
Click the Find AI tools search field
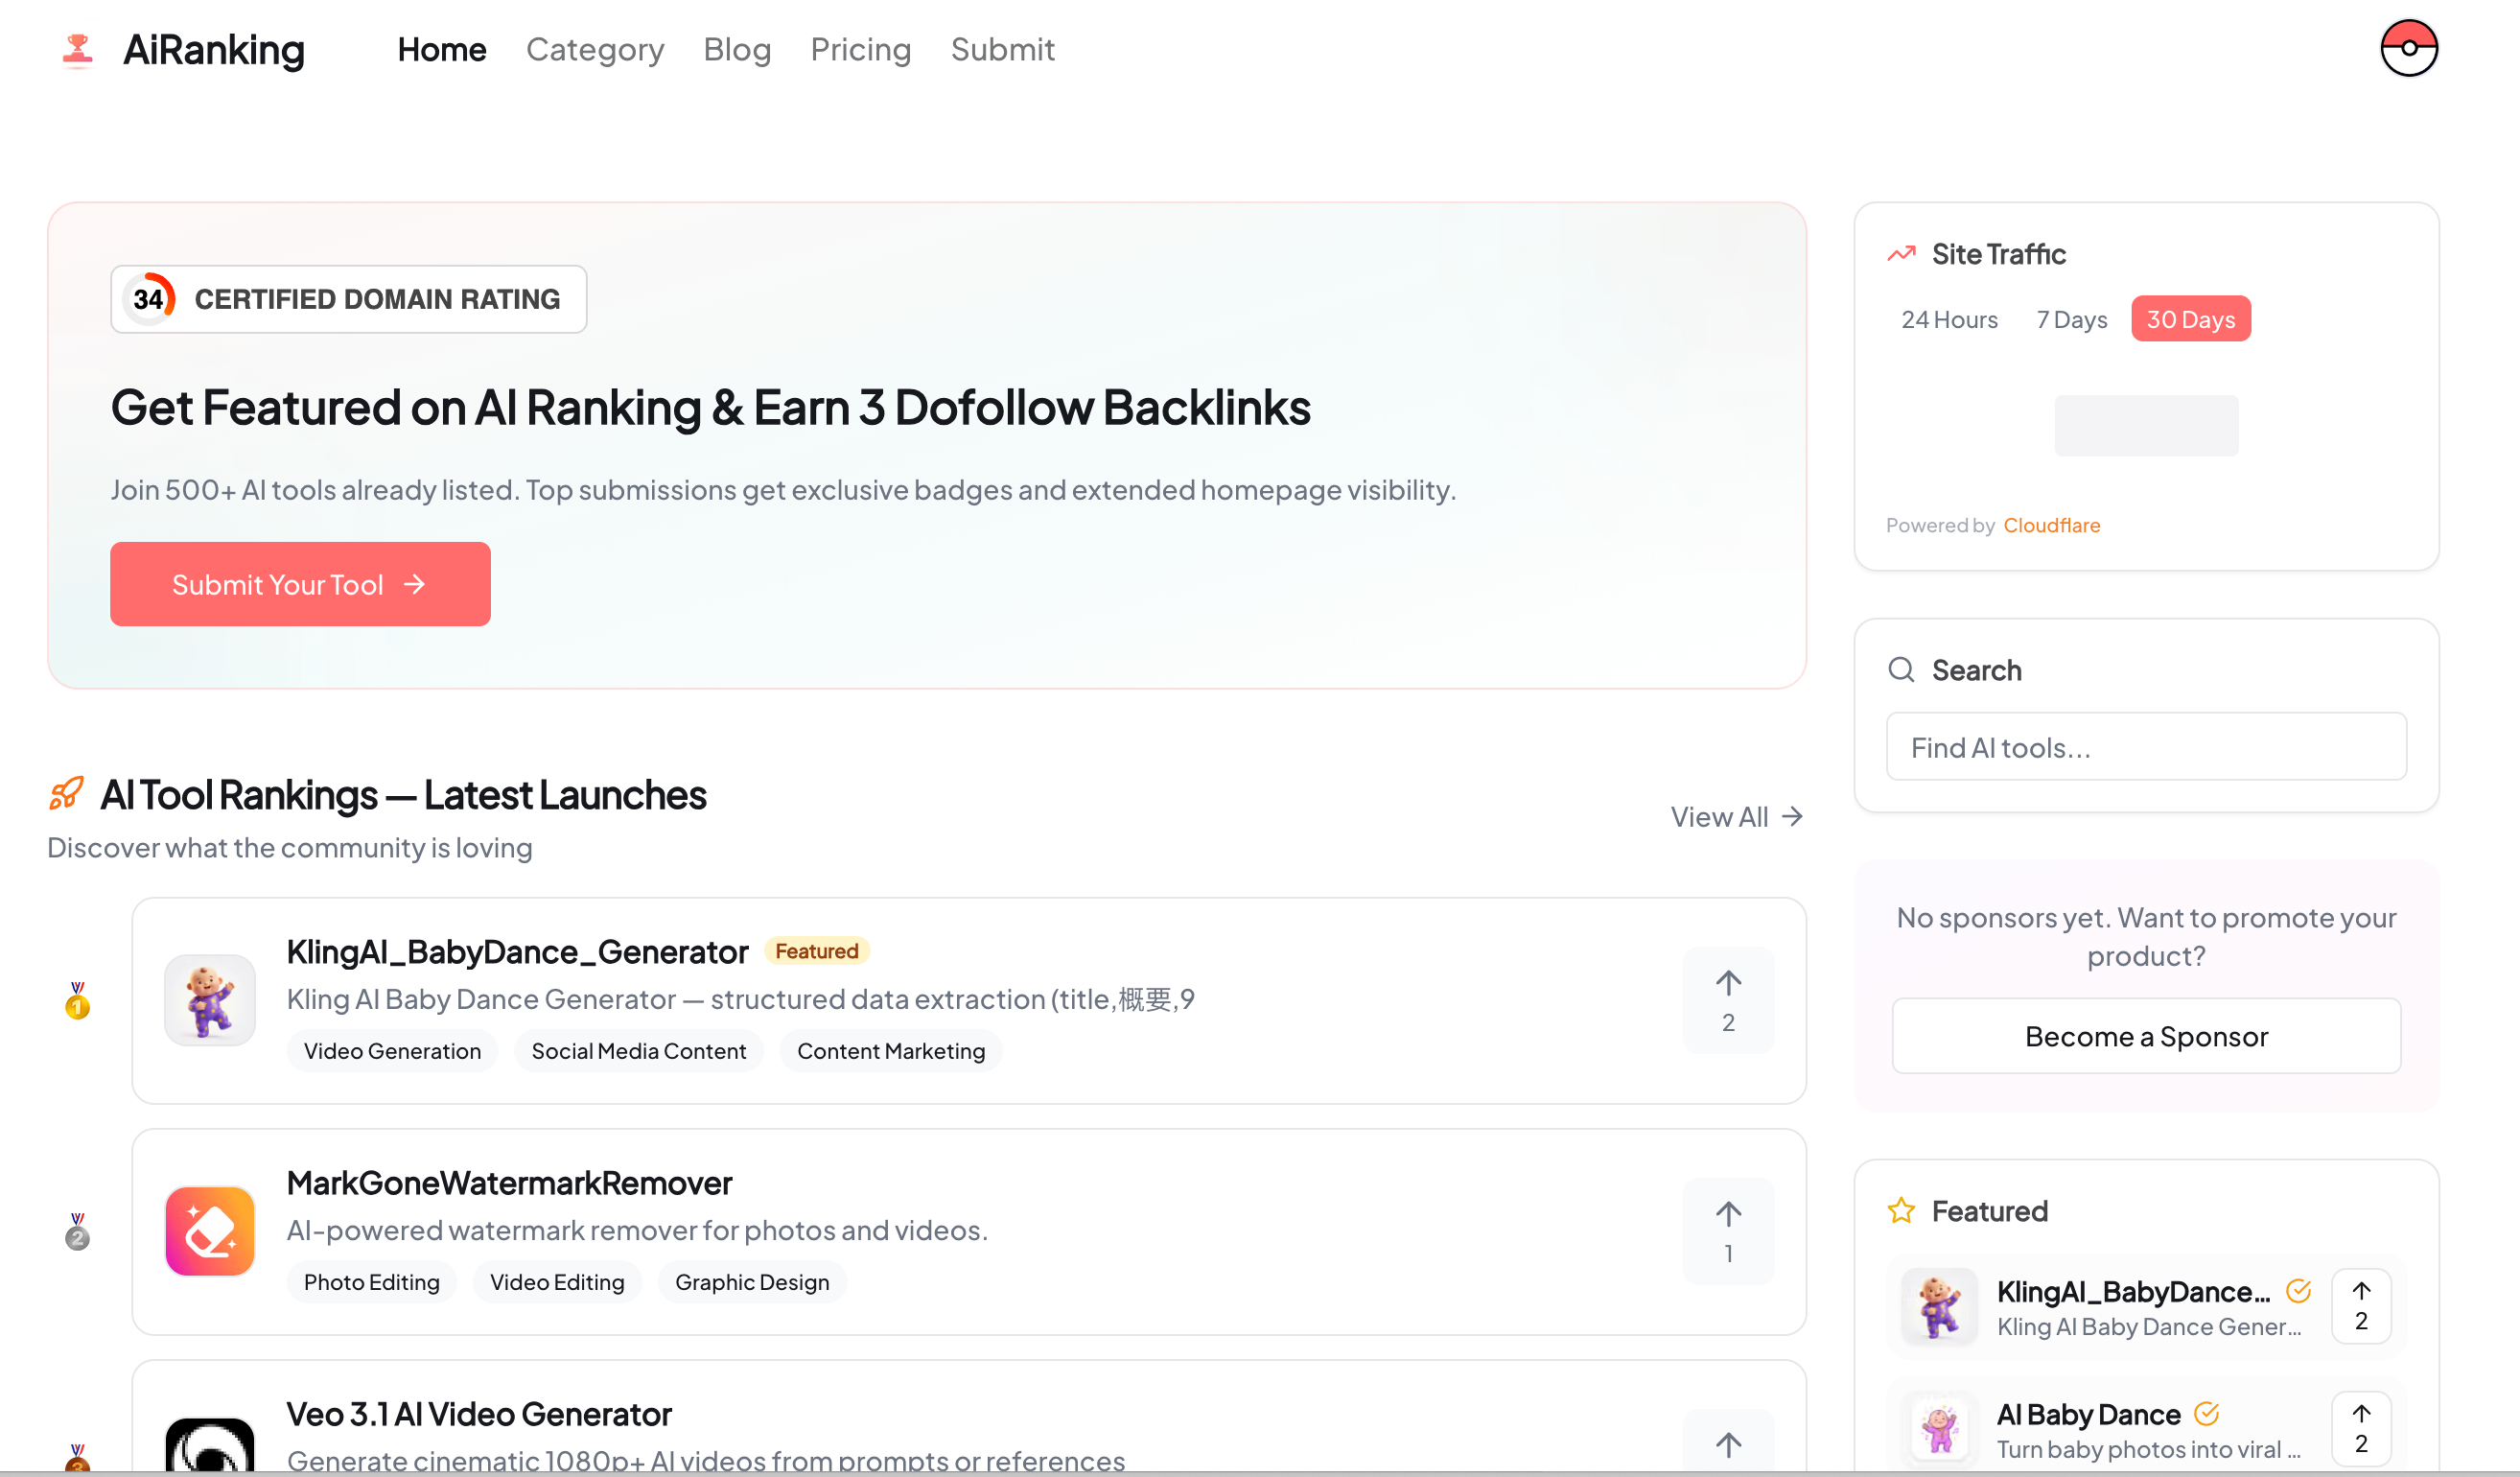coord(2146,746)
